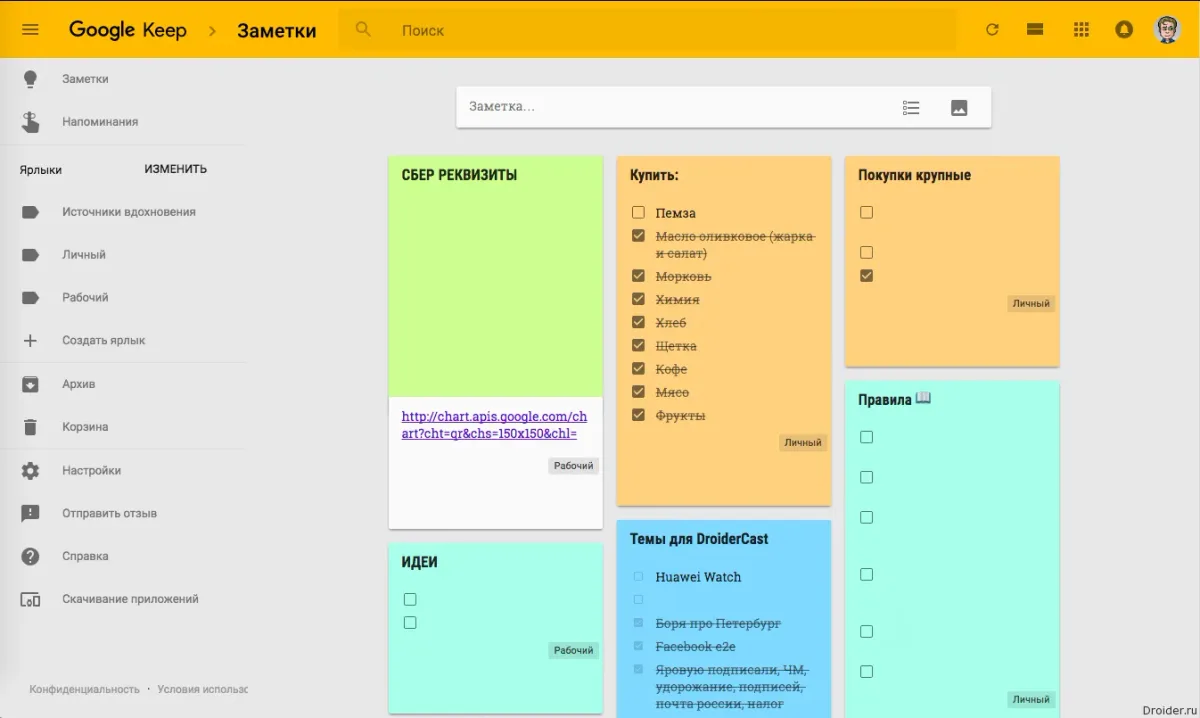Open the Google apps grid icon
This screenshot has width=1200, height=718.
pyautogui.click(x=1081, y=30)
